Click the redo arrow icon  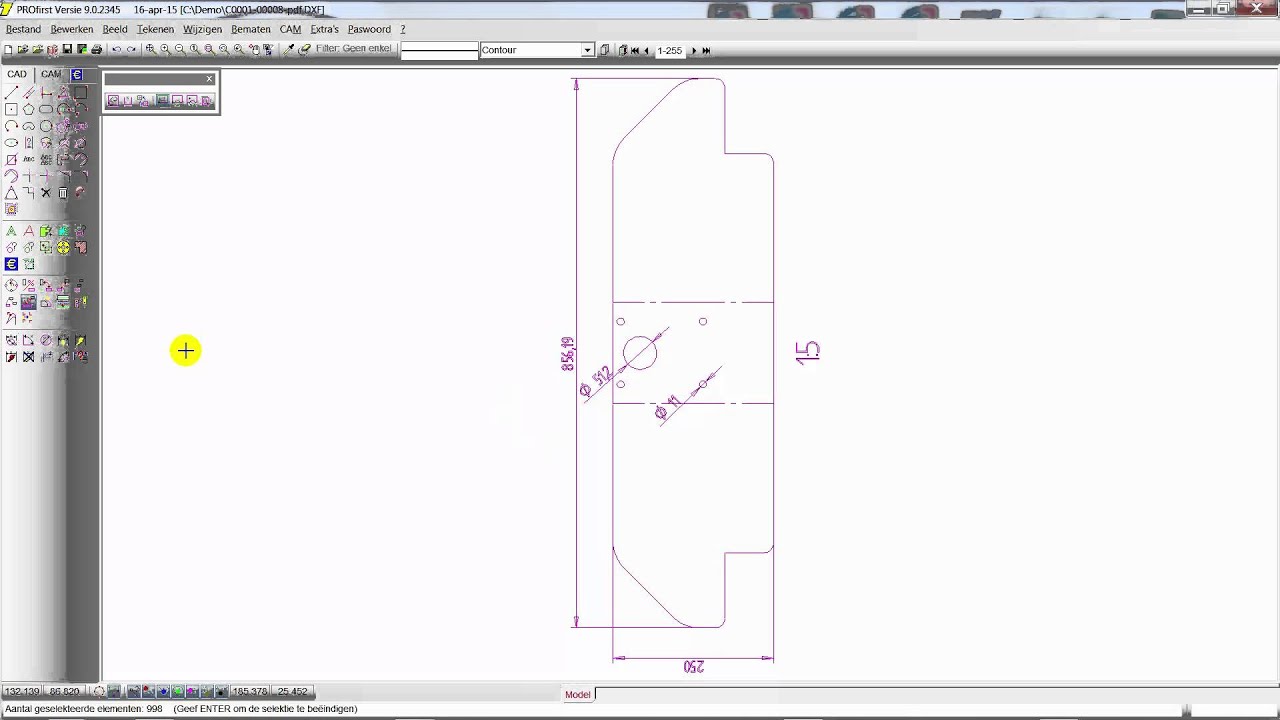tap(131, 49)
